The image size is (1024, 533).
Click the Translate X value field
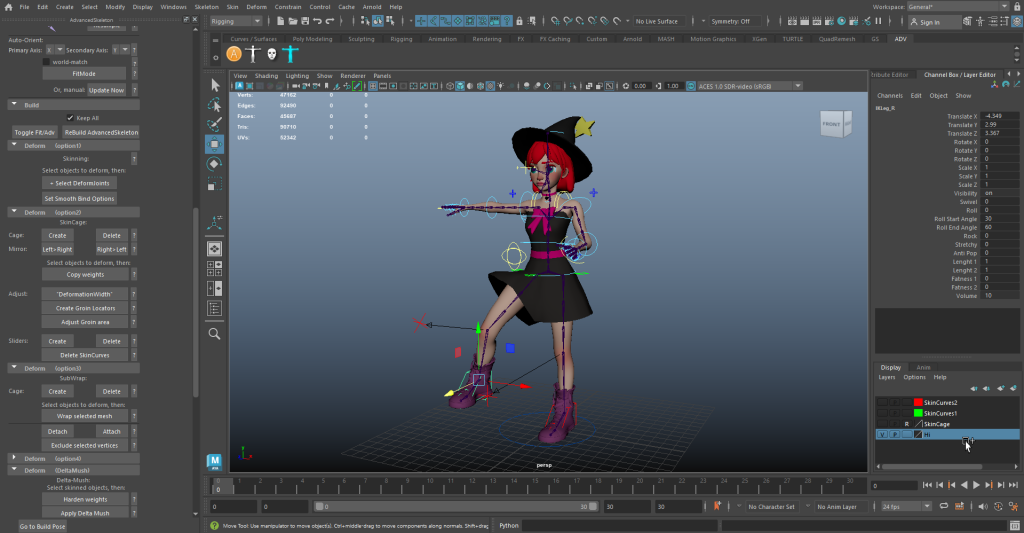pos(1000,116)
